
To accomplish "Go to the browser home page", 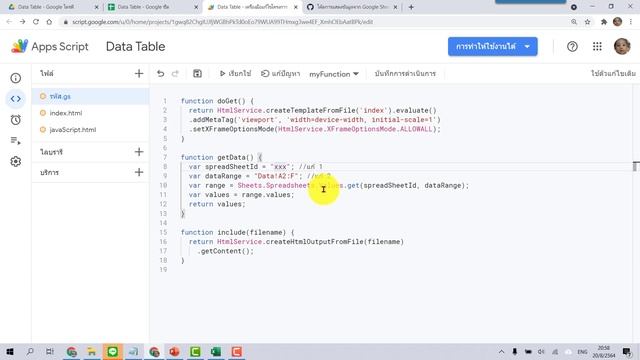I will (49, 22).
